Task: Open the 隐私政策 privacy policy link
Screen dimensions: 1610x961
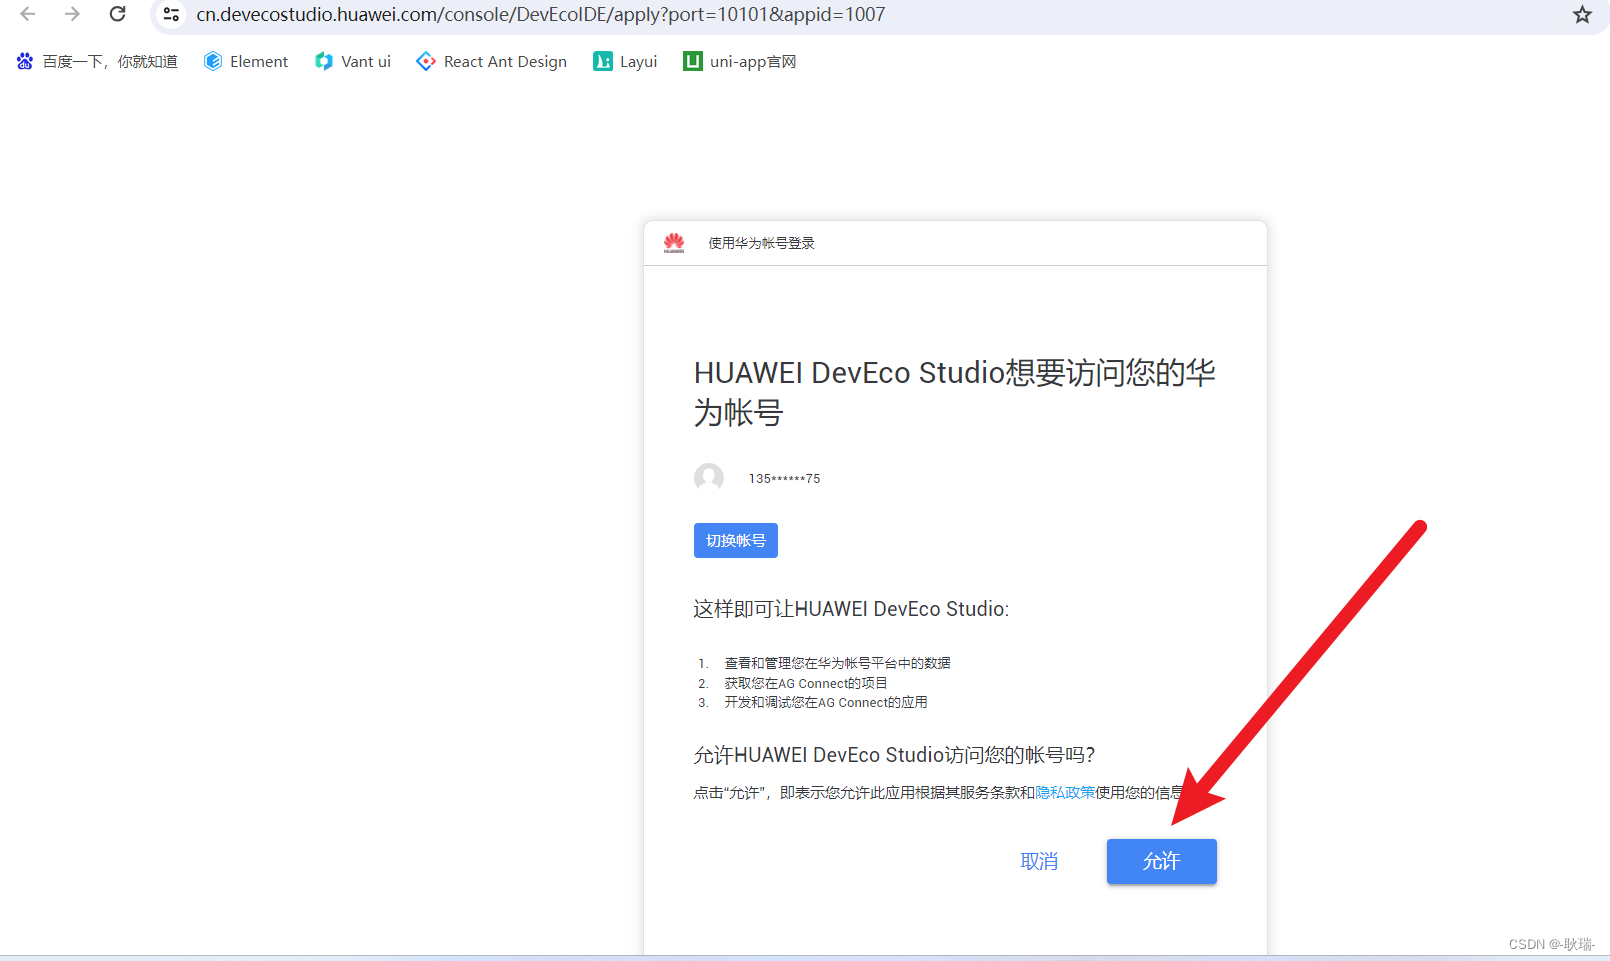Action: click(1065, 792)
